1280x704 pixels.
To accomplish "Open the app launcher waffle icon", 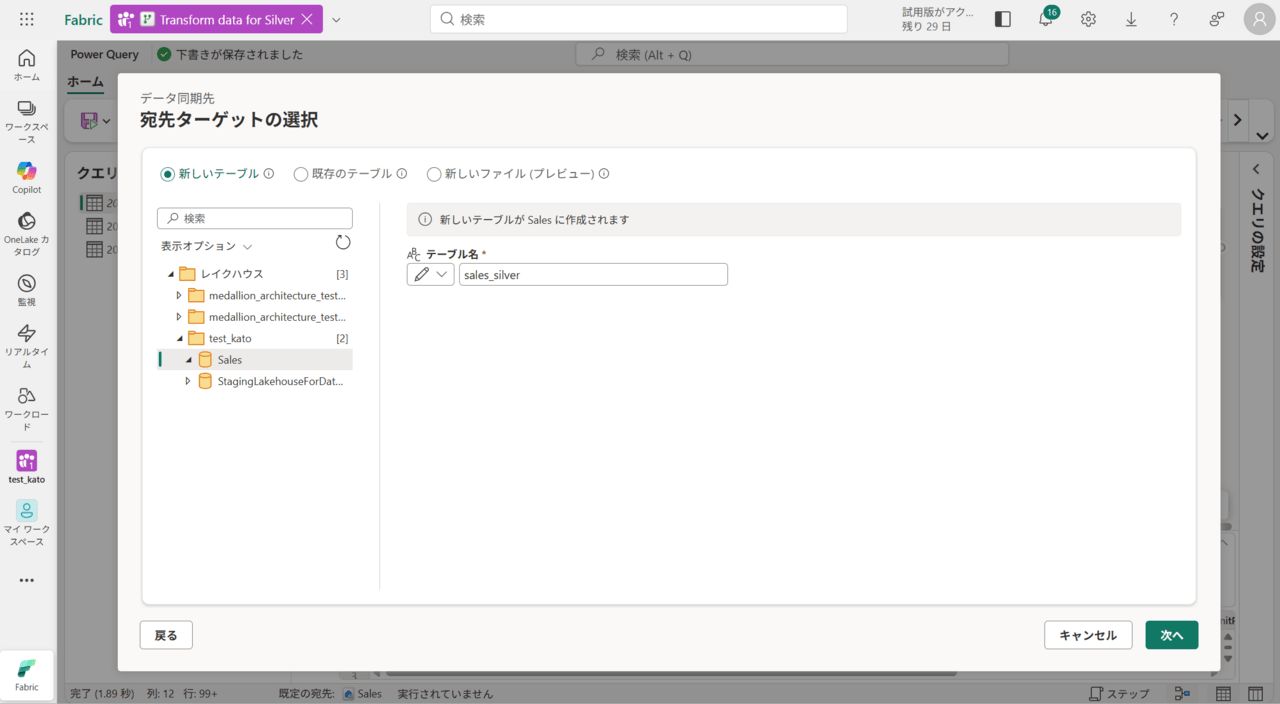I will click(27, 19).
